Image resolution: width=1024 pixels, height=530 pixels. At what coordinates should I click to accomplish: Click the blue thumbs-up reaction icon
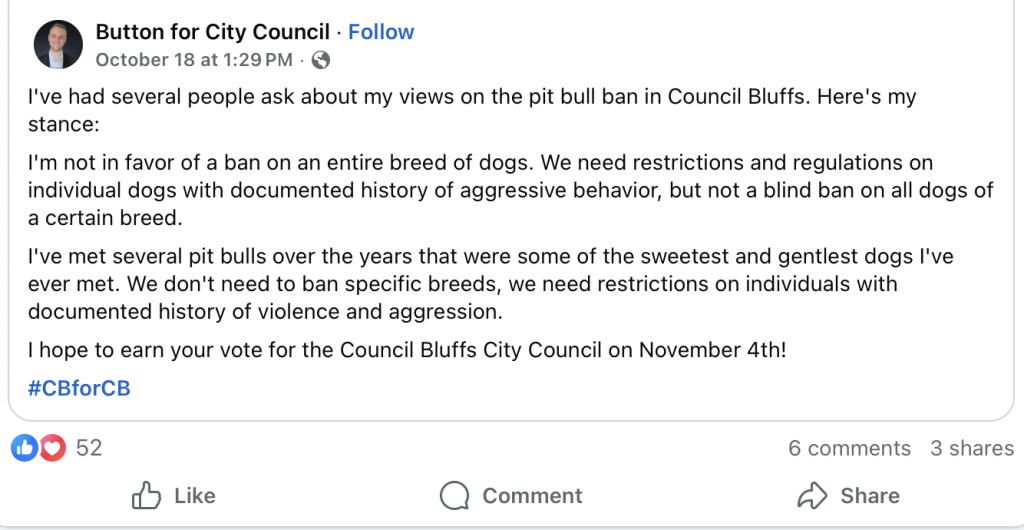24,448
